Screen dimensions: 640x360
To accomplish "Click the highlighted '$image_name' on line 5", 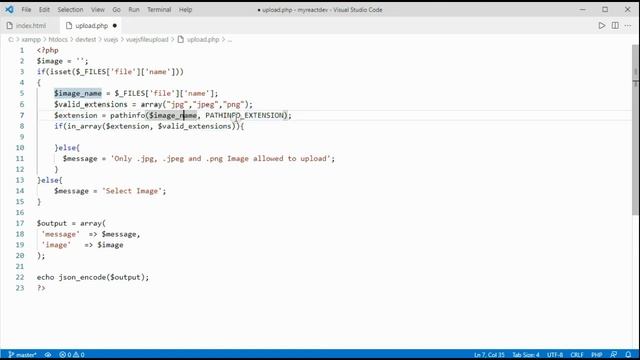I will pos(78,93).
